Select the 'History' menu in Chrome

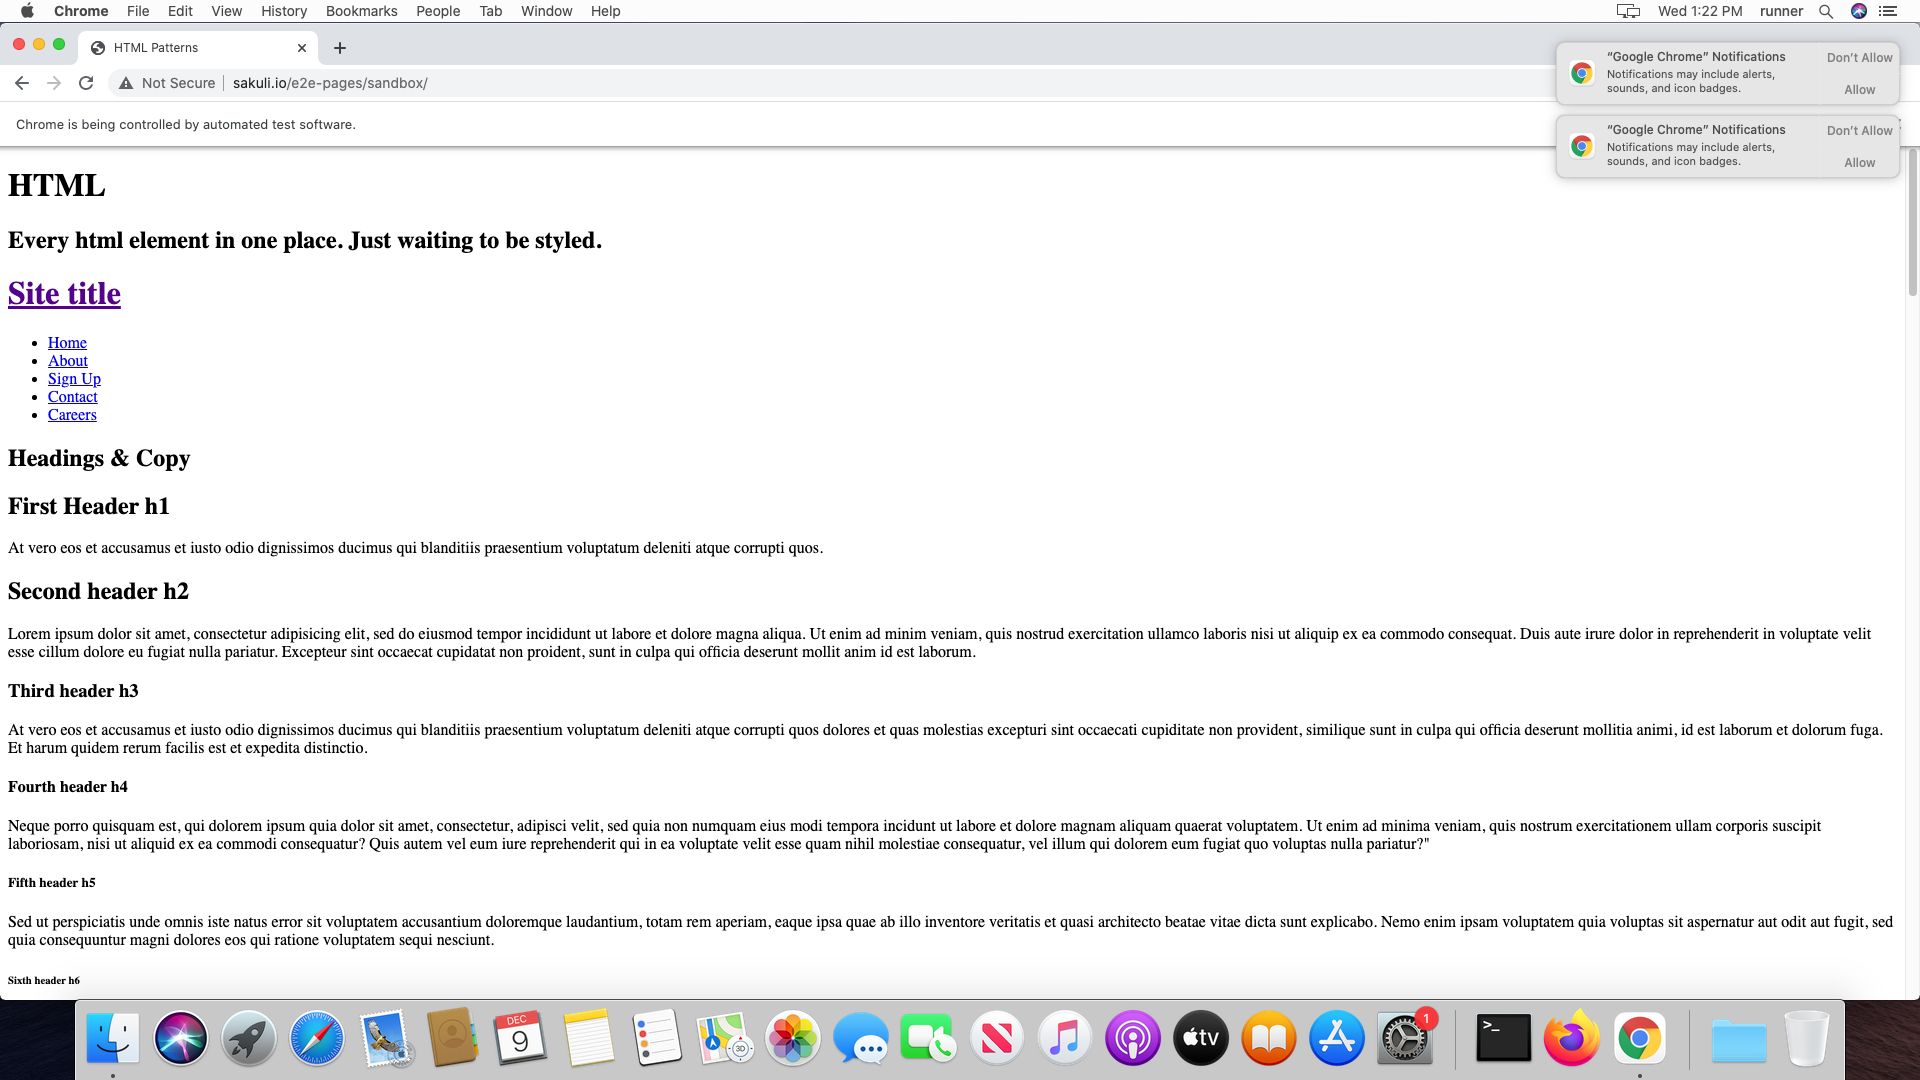[284, 12]
